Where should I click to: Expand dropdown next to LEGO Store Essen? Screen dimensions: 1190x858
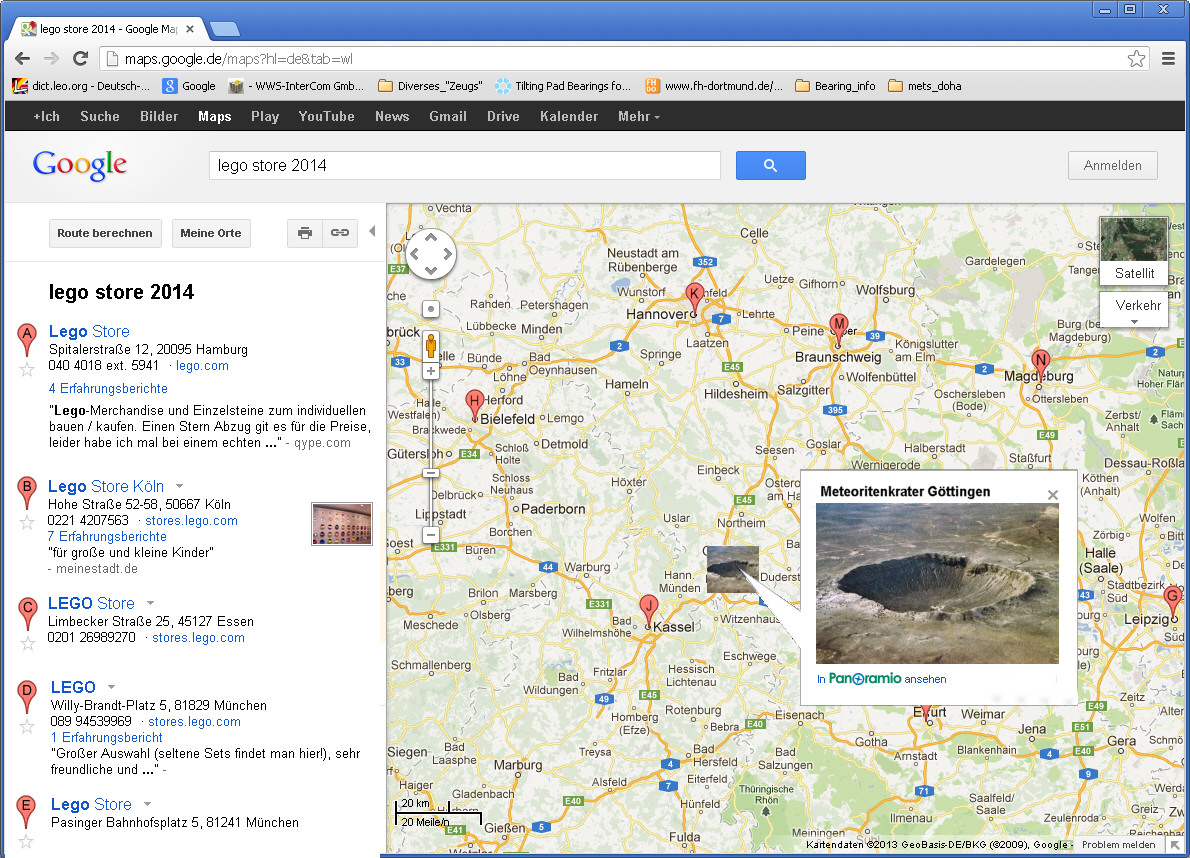tap(150, 603)
